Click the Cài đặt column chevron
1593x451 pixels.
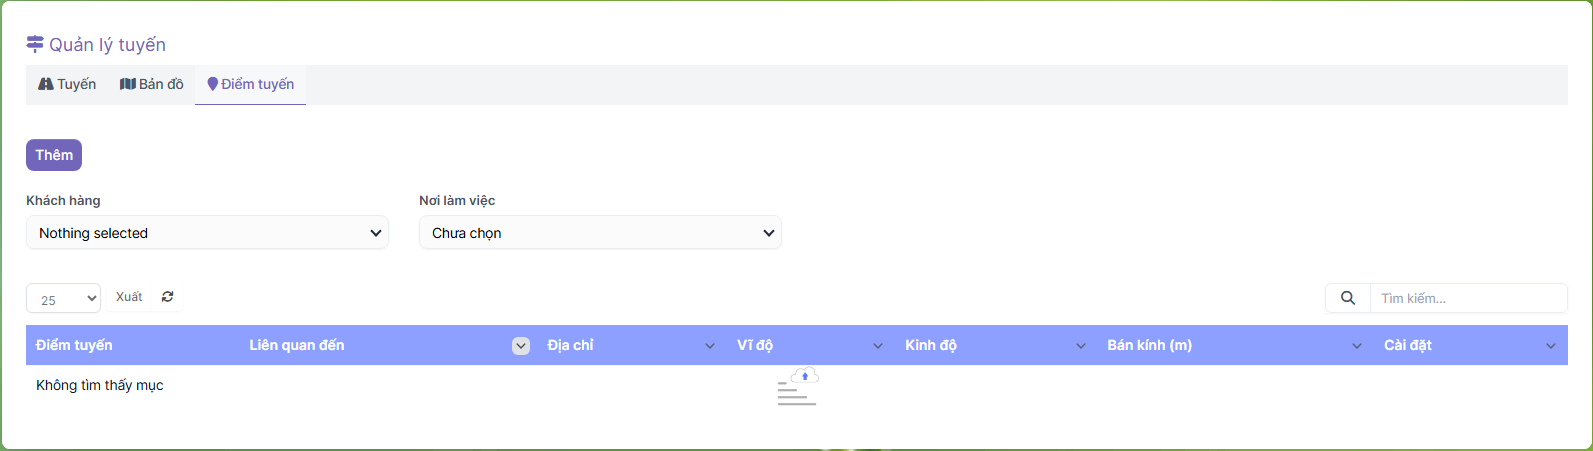click(x=1551, y=346)
